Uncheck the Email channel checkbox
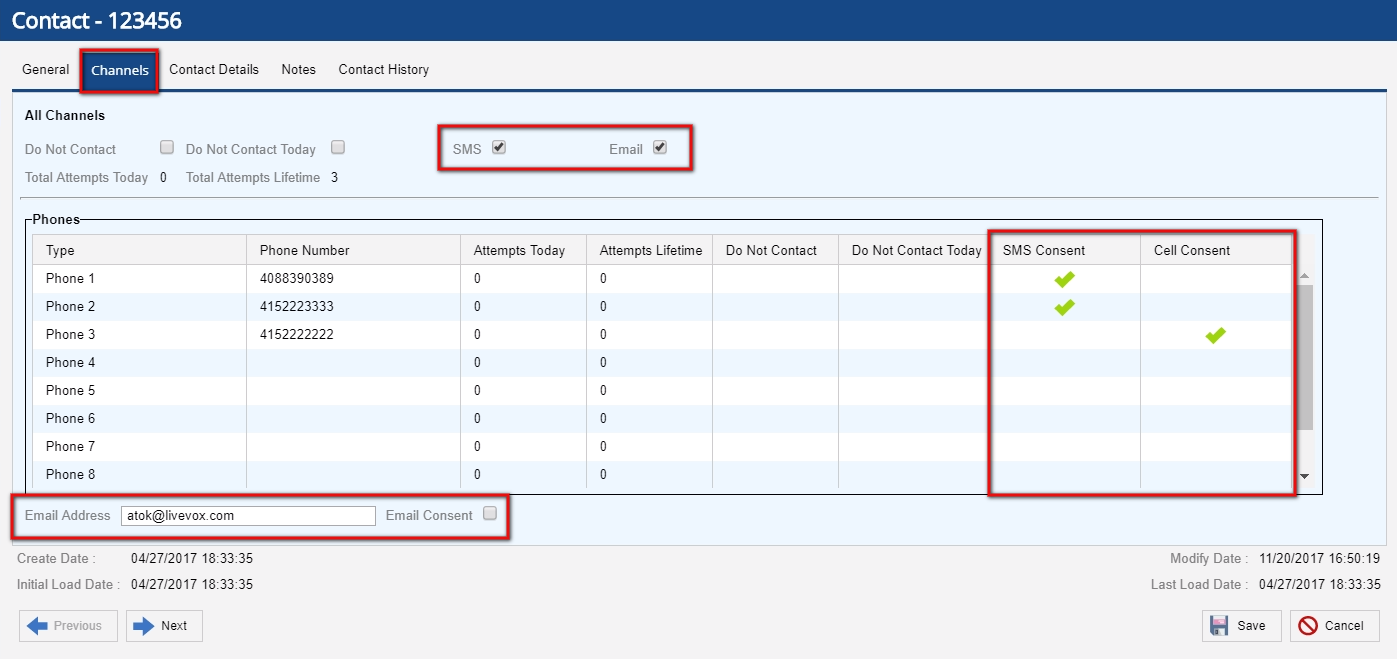The height and width of the screenshot is (659, 1397). pos(660,148)
